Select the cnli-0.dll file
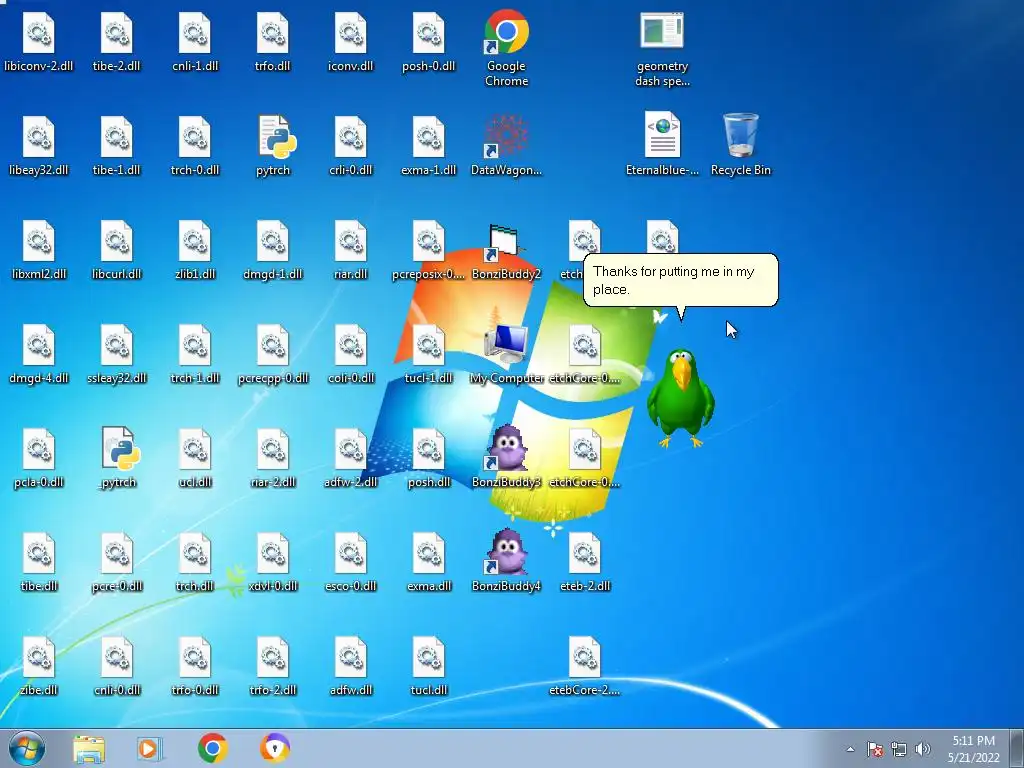Viewport: 1024px width, 768px height. (x=117, y=665)
